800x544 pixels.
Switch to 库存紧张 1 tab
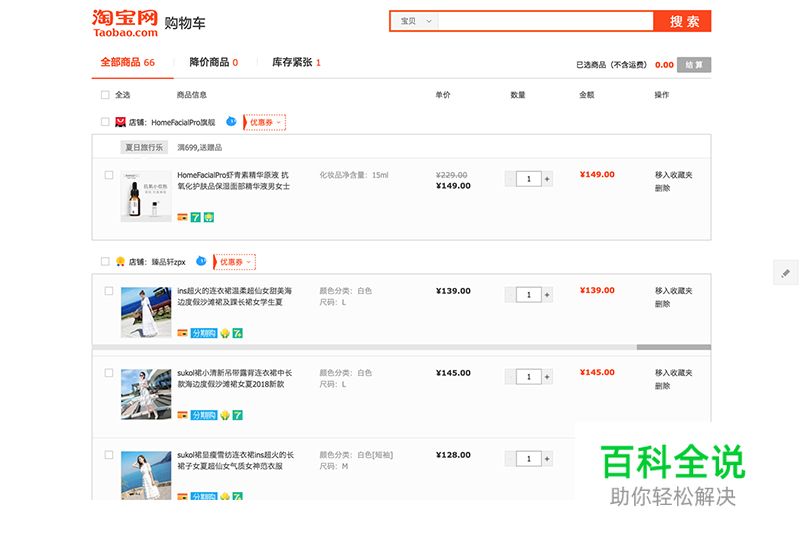coord(296,62)
